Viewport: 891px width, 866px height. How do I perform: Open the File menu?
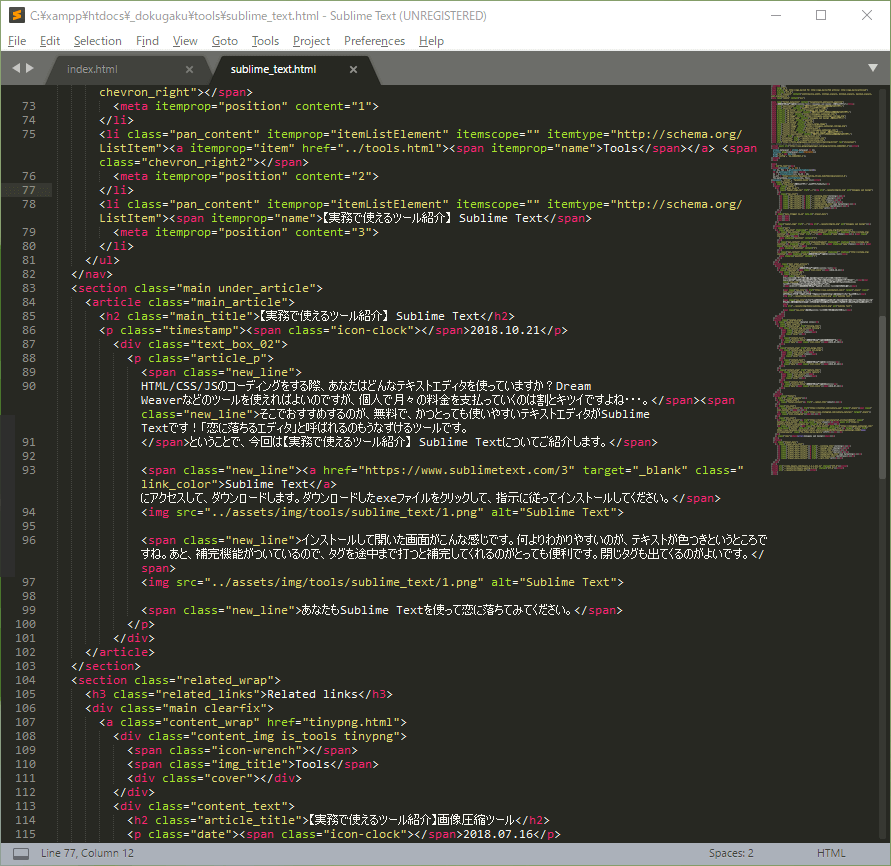coord(17,41)
